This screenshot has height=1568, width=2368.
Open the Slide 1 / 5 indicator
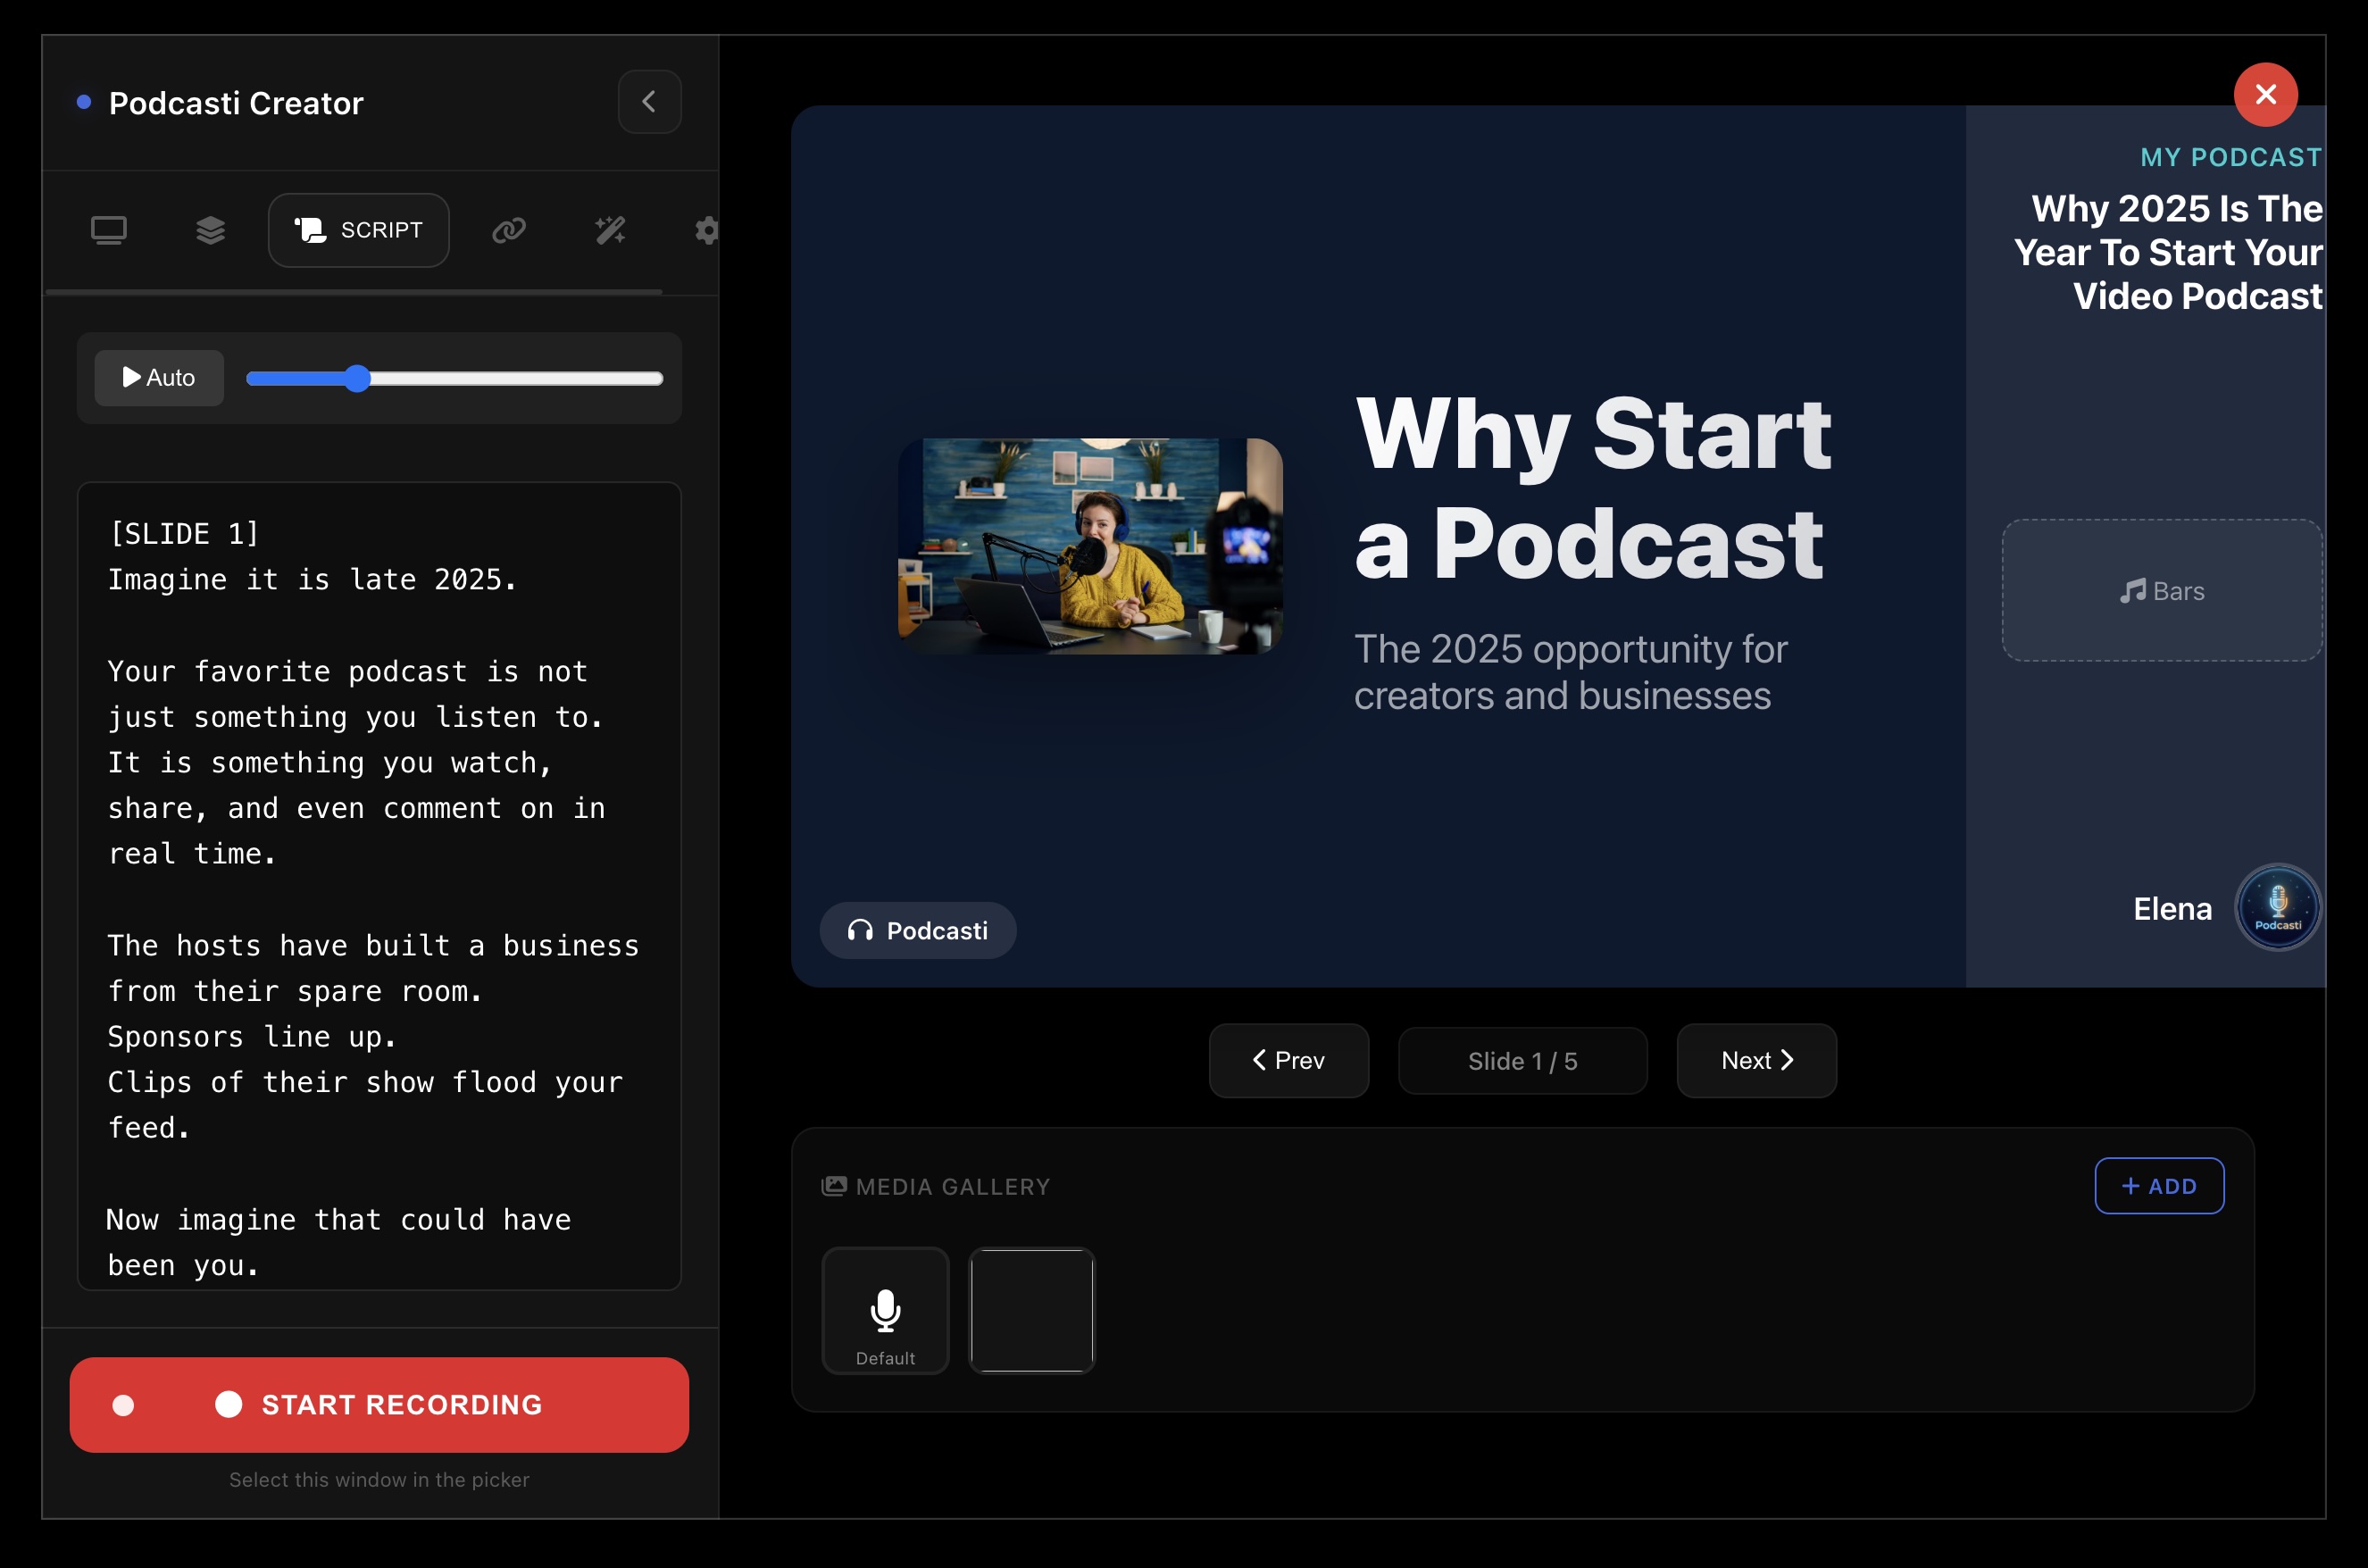coord(1522,1060)
